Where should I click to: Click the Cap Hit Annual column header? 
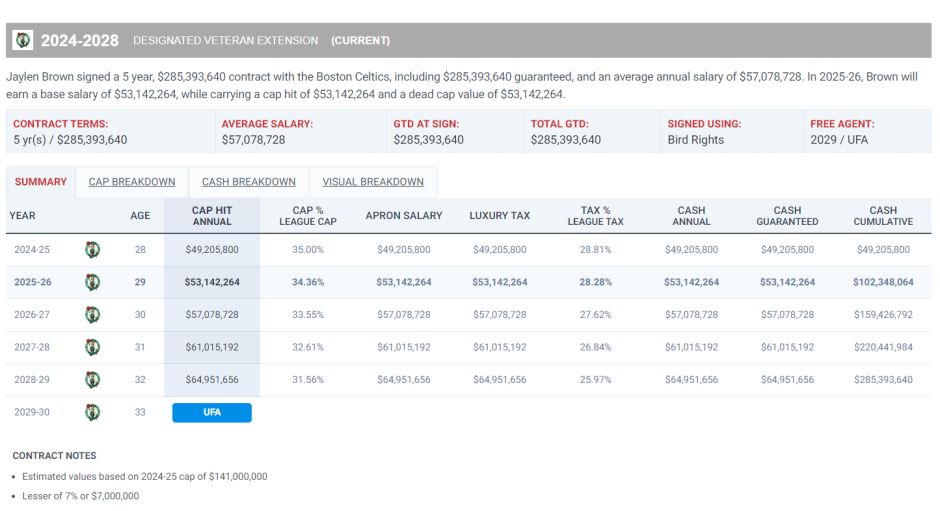pyautogui.click(x=212, y=216)
